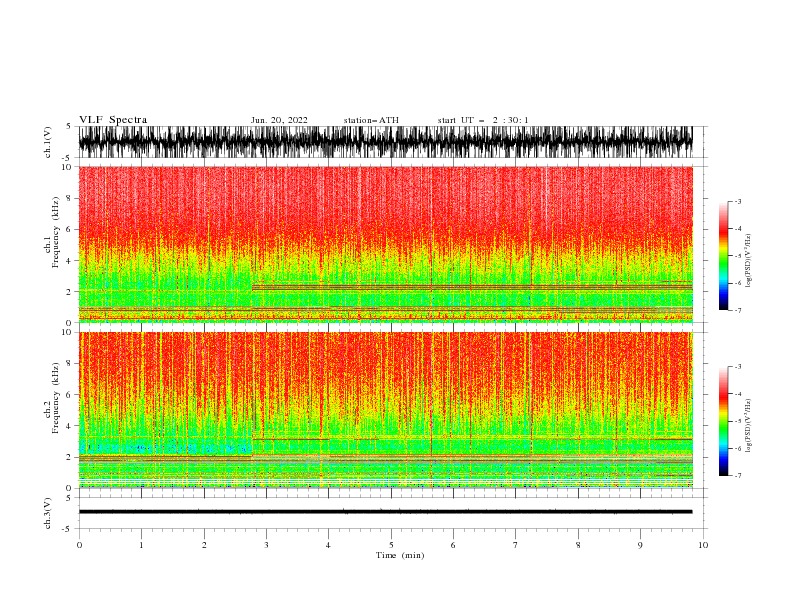Click the ch.1 PSD color scale bar
The width and height of the screenshot is (792, 612).
pos(723,256)
